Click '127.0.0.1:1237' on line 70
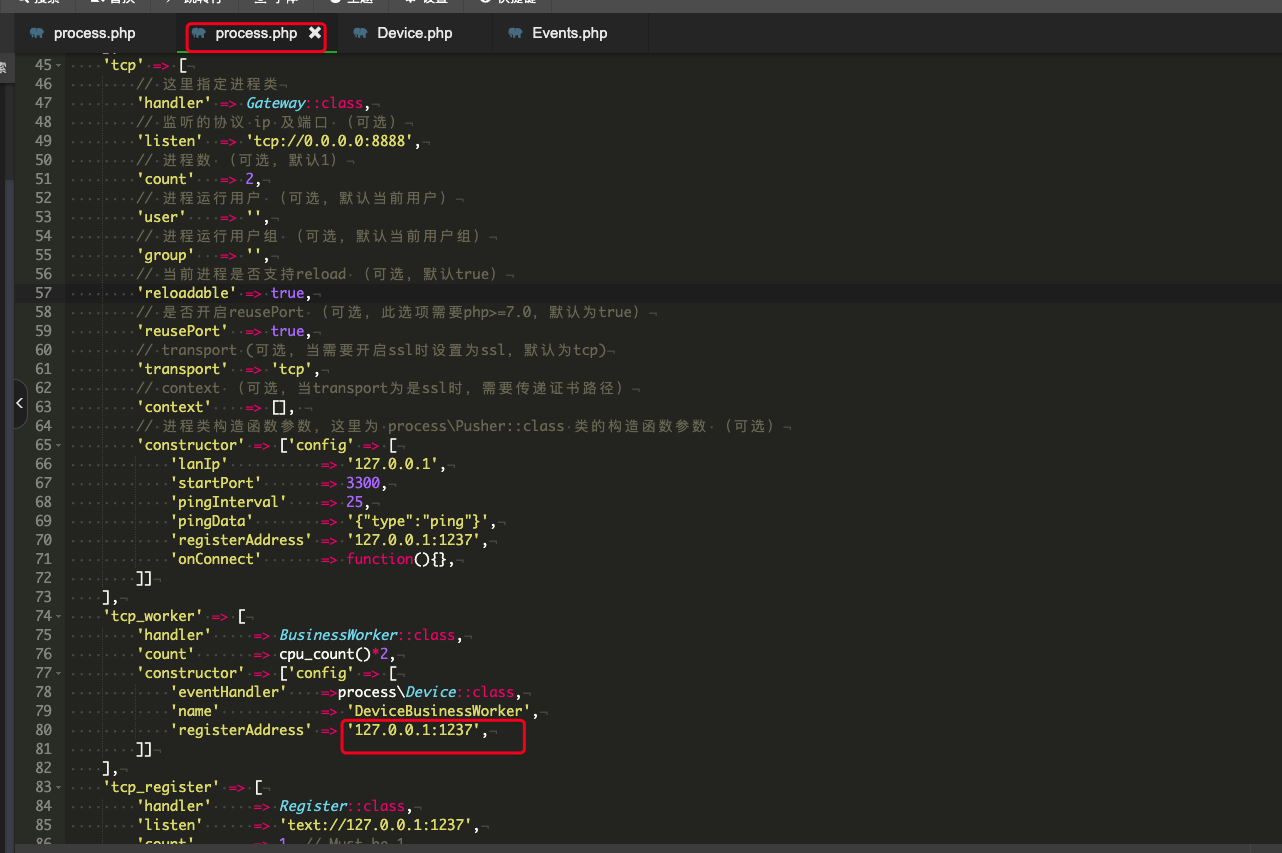The height and width of the screenshot is (853, 1282). (x=416, y=540)
